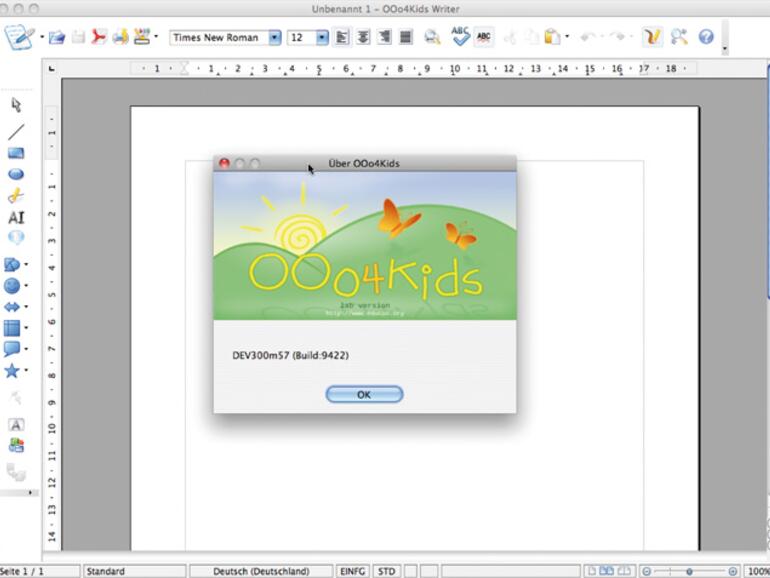The image size is (770, 578).
Task: Click the Find and Replace binoculars icon
Action: point(679,37)
